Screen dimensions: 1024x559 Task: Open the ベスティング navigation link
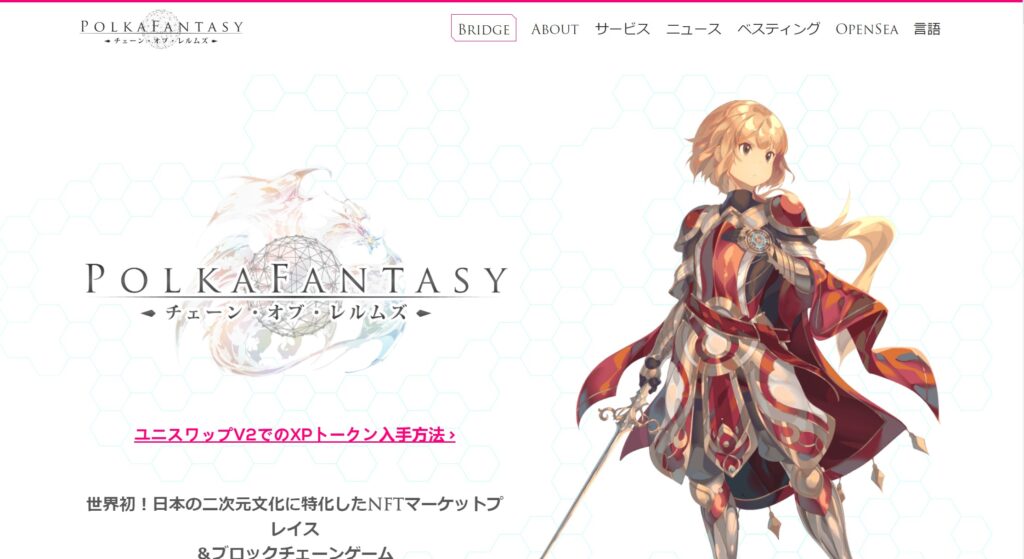[x=778, y=29]
